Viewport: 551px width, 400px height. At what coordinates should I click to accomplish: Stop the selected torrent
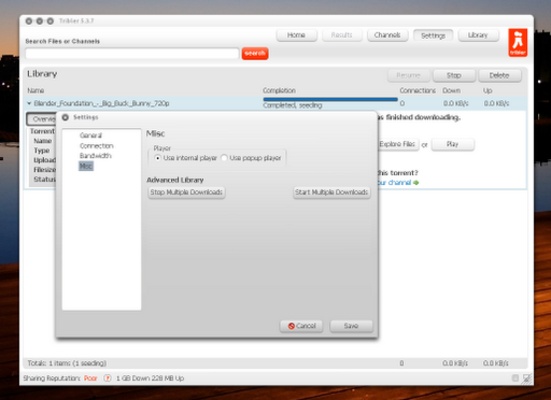click(454, 76)
